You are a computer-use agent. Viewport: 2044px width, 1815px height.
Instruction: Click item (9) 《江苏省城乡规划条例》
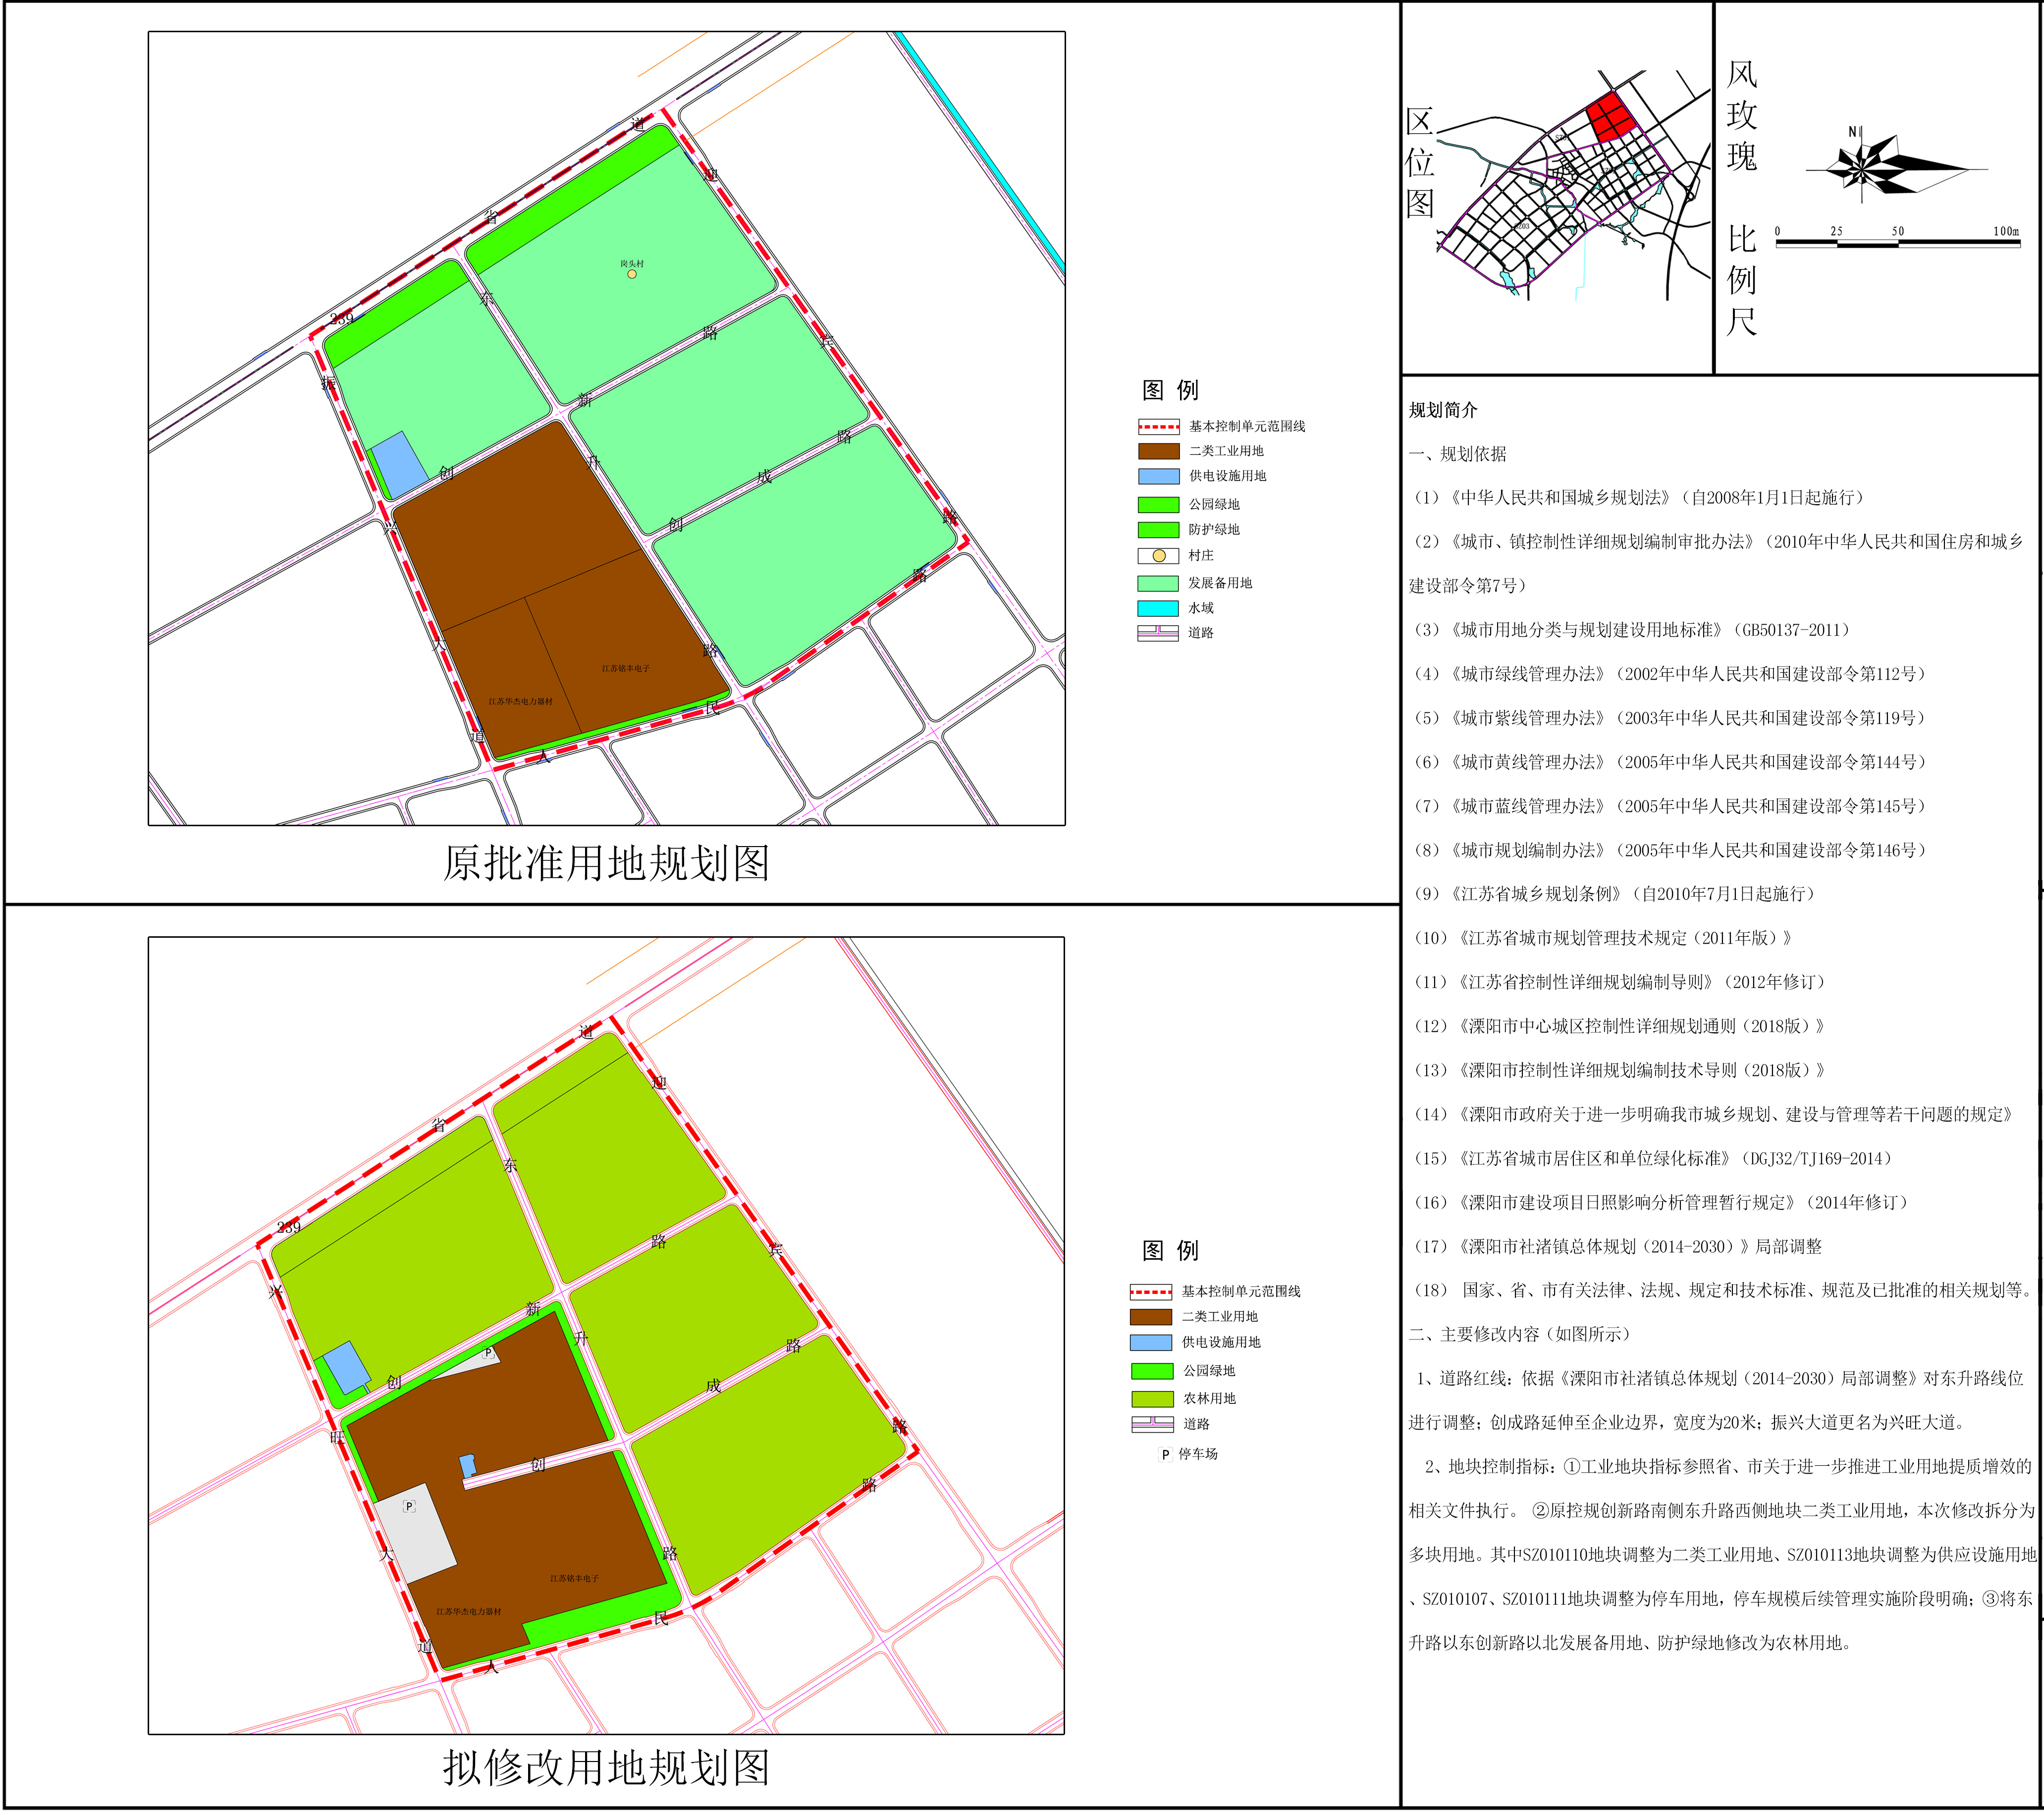coord(1613,894)
